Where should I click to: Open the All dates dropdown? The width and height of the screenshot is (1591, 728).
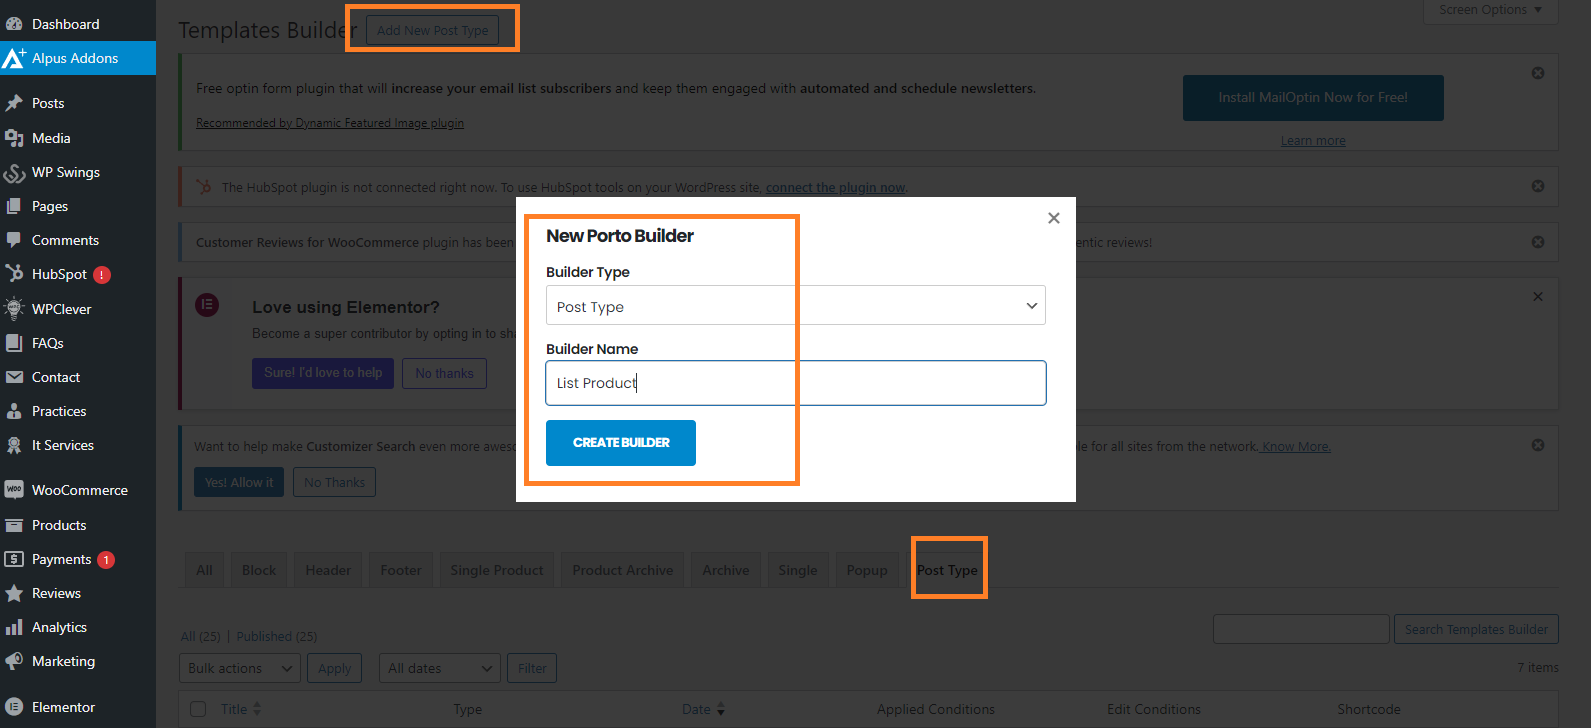click(x=439, y=668)
